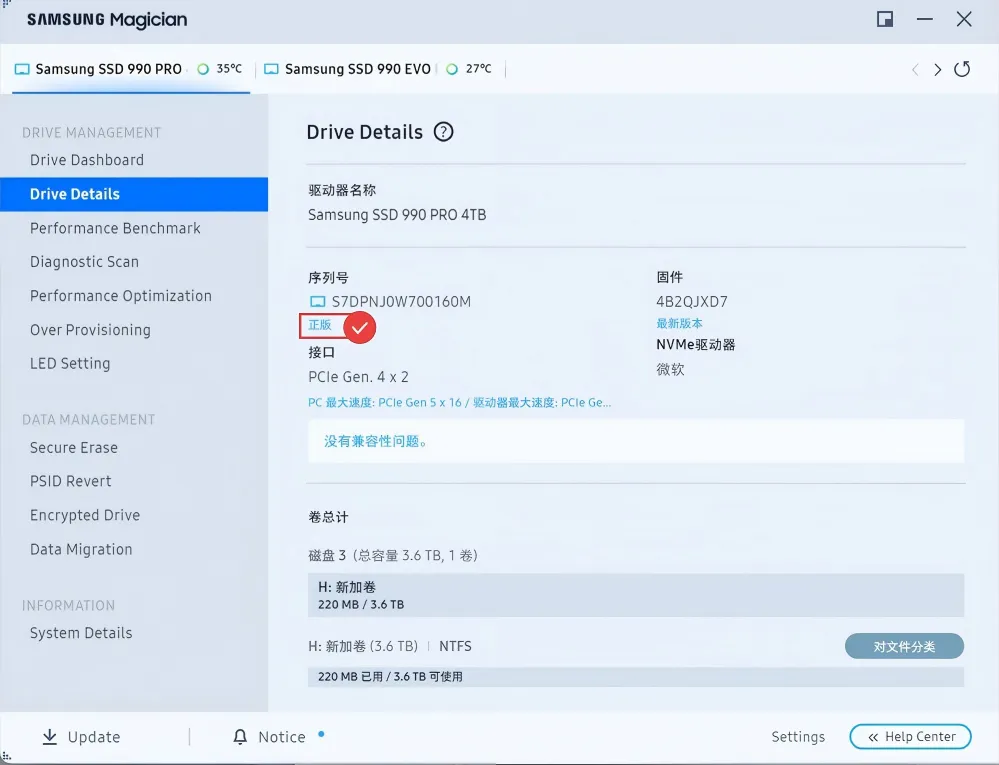This screenshot has width=999, height=765.
Task: Click the Samsung SSD 990 PRO drive icon
Action: point(22,69)
